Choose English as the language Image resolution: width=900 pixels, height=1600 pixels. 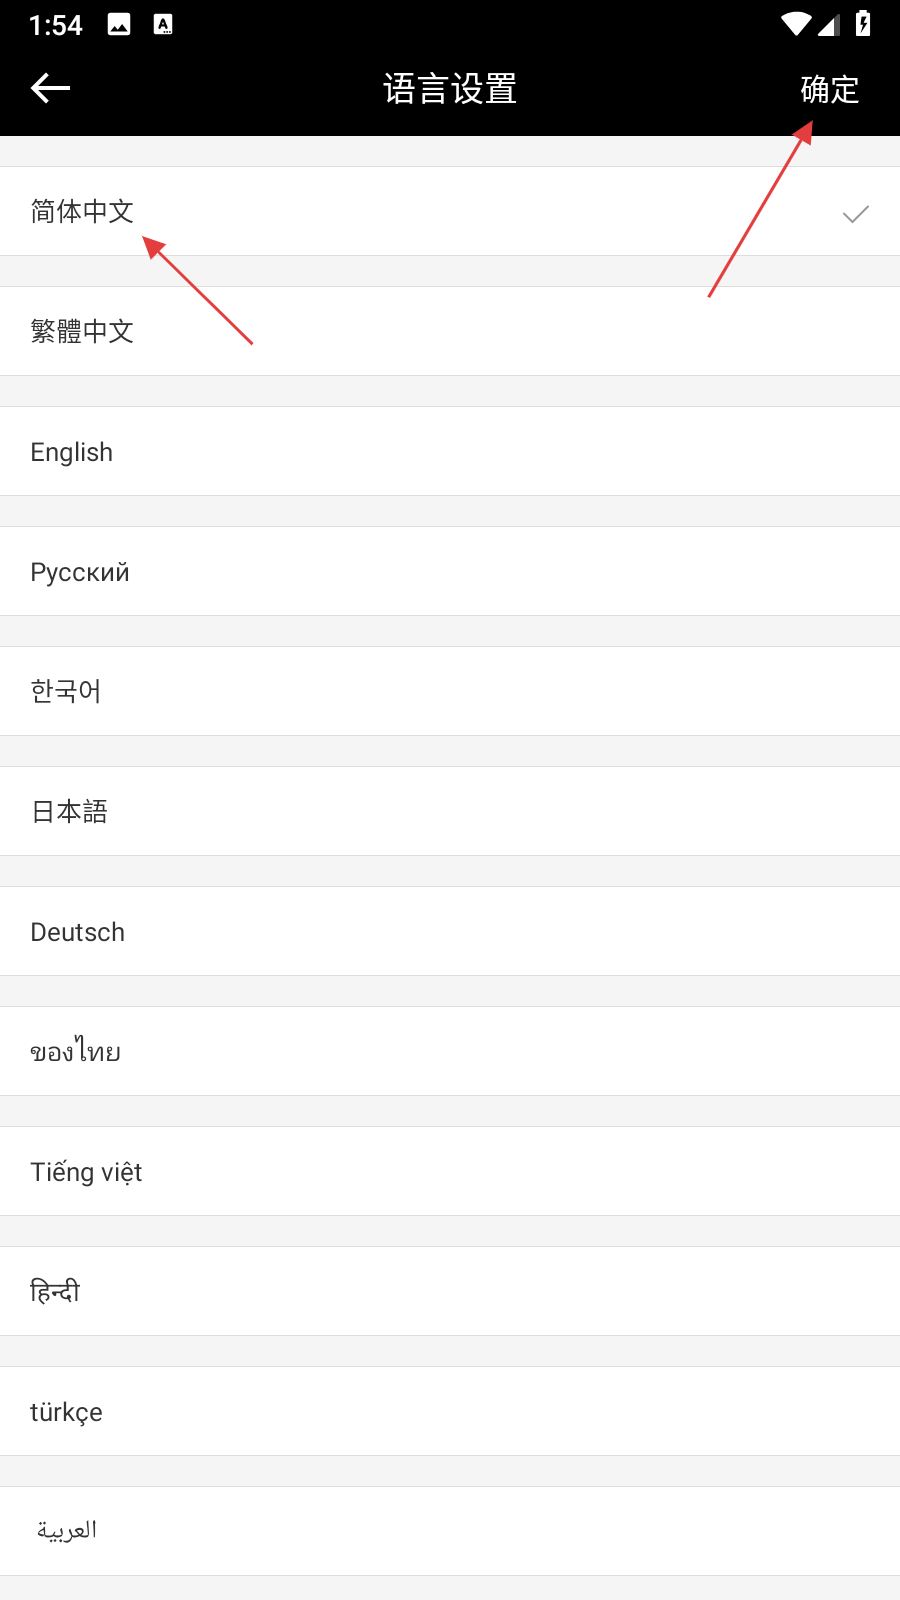click(x=72, y=452)
